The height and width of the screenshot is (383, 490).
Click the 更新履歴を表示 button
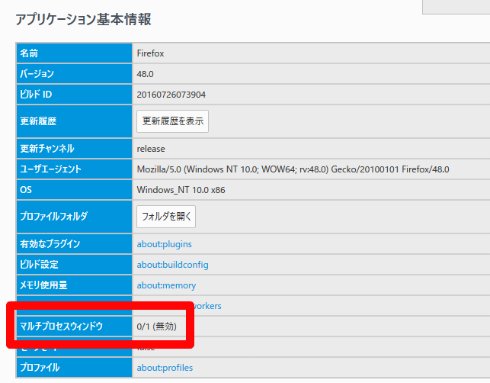tap(172, 121)
